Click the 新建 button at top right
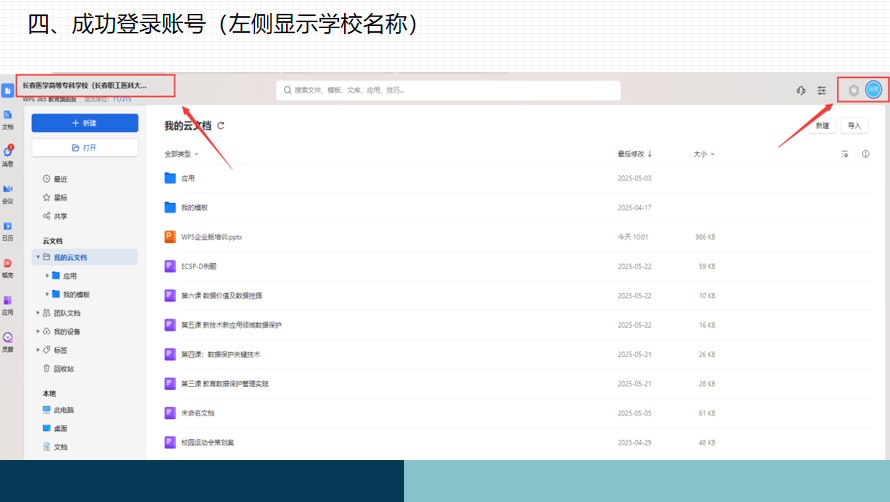890x502 pixels. (x=822, y=126)
